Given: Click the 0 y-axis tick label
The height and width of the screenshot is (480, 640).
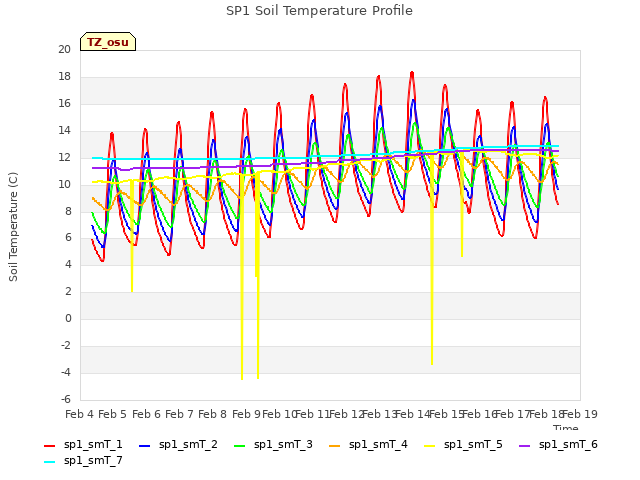Looking at the screenshot, I should [68, 318].
